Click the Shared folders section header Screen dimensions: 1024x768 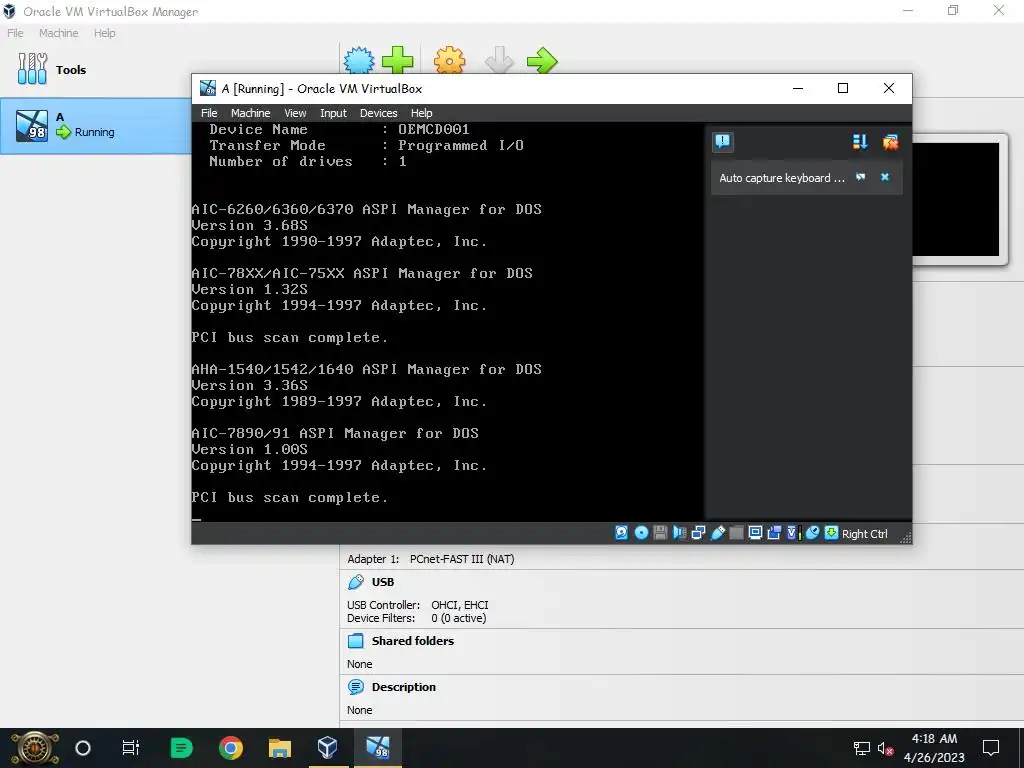(413, 641)
